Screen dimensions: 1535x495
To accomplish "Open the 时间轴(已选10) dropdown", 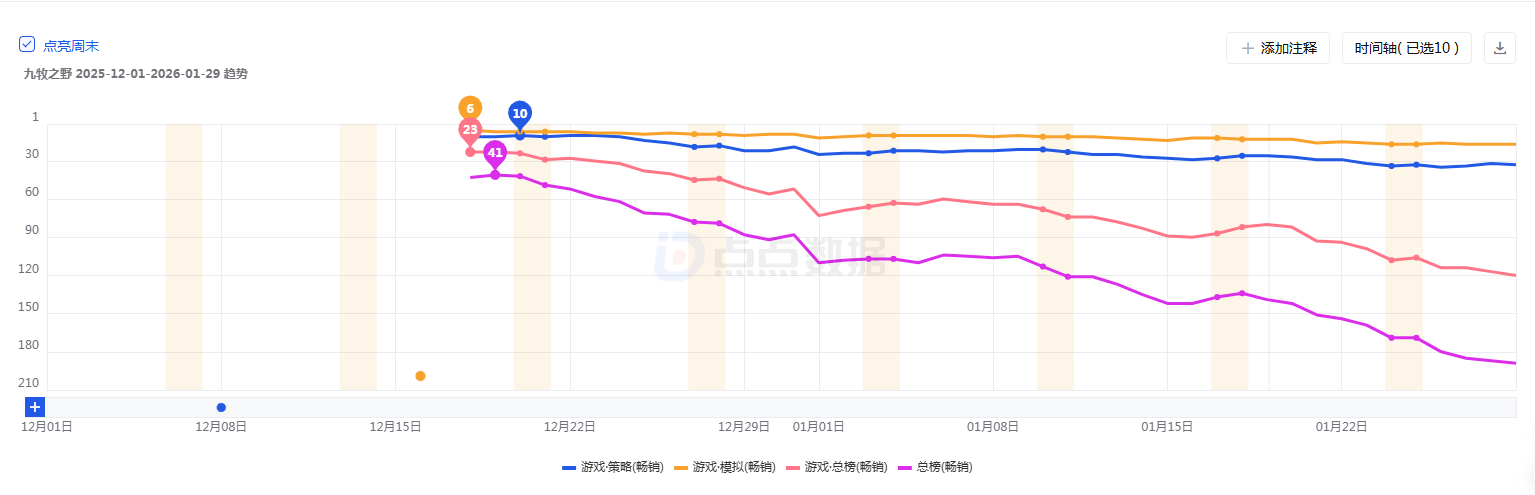I will (1406, 48).
